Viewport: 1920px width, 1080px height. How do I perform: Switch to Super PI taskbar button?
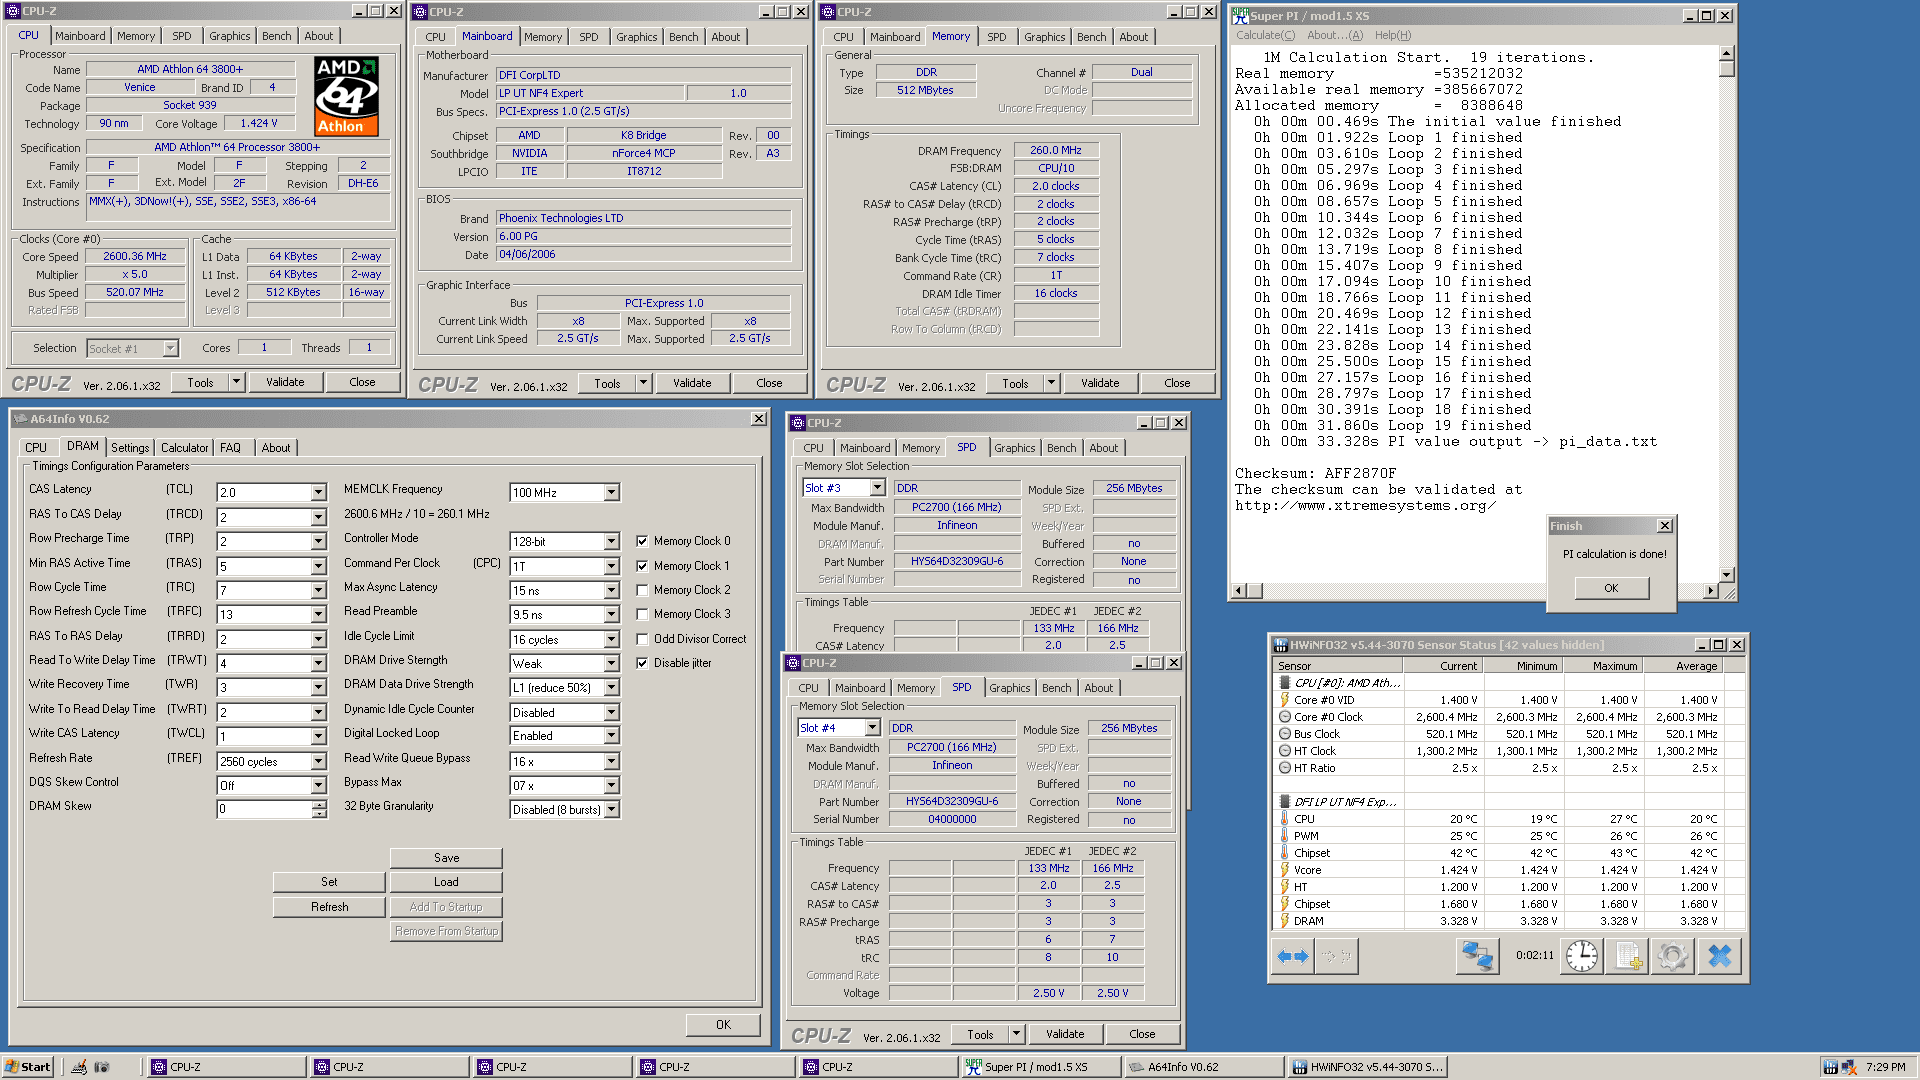click(1040, 1067)
